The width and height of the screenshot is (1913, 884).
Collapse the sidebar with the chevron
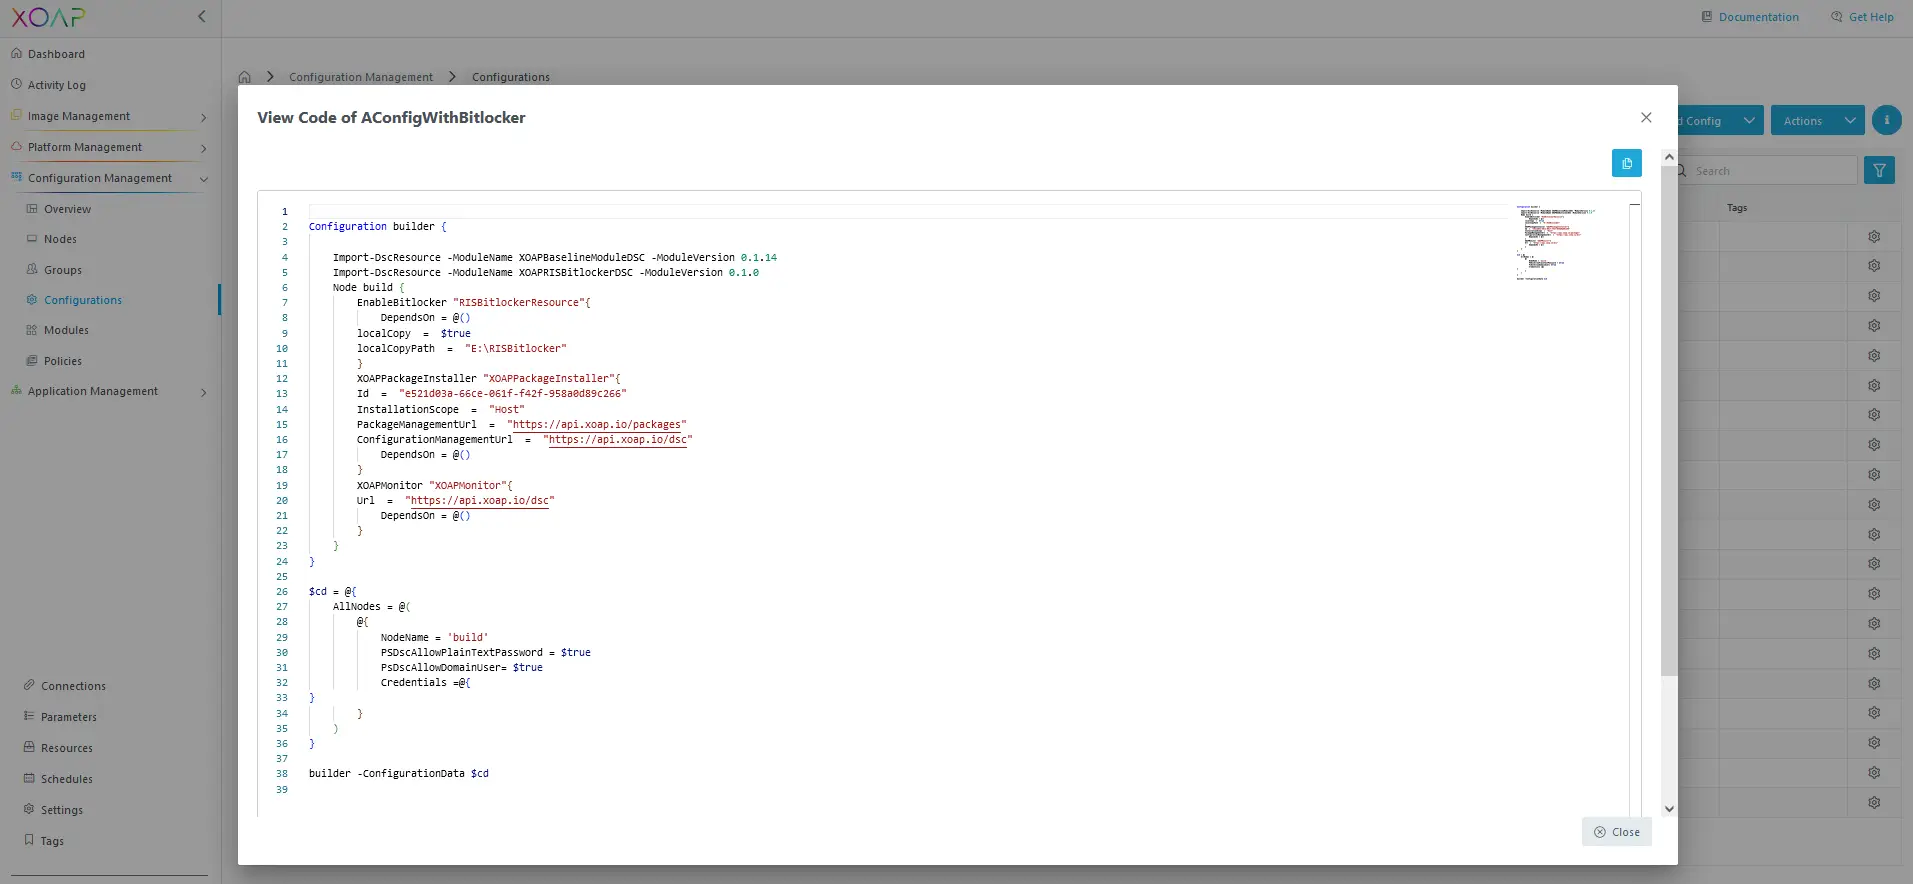[202, 16]
